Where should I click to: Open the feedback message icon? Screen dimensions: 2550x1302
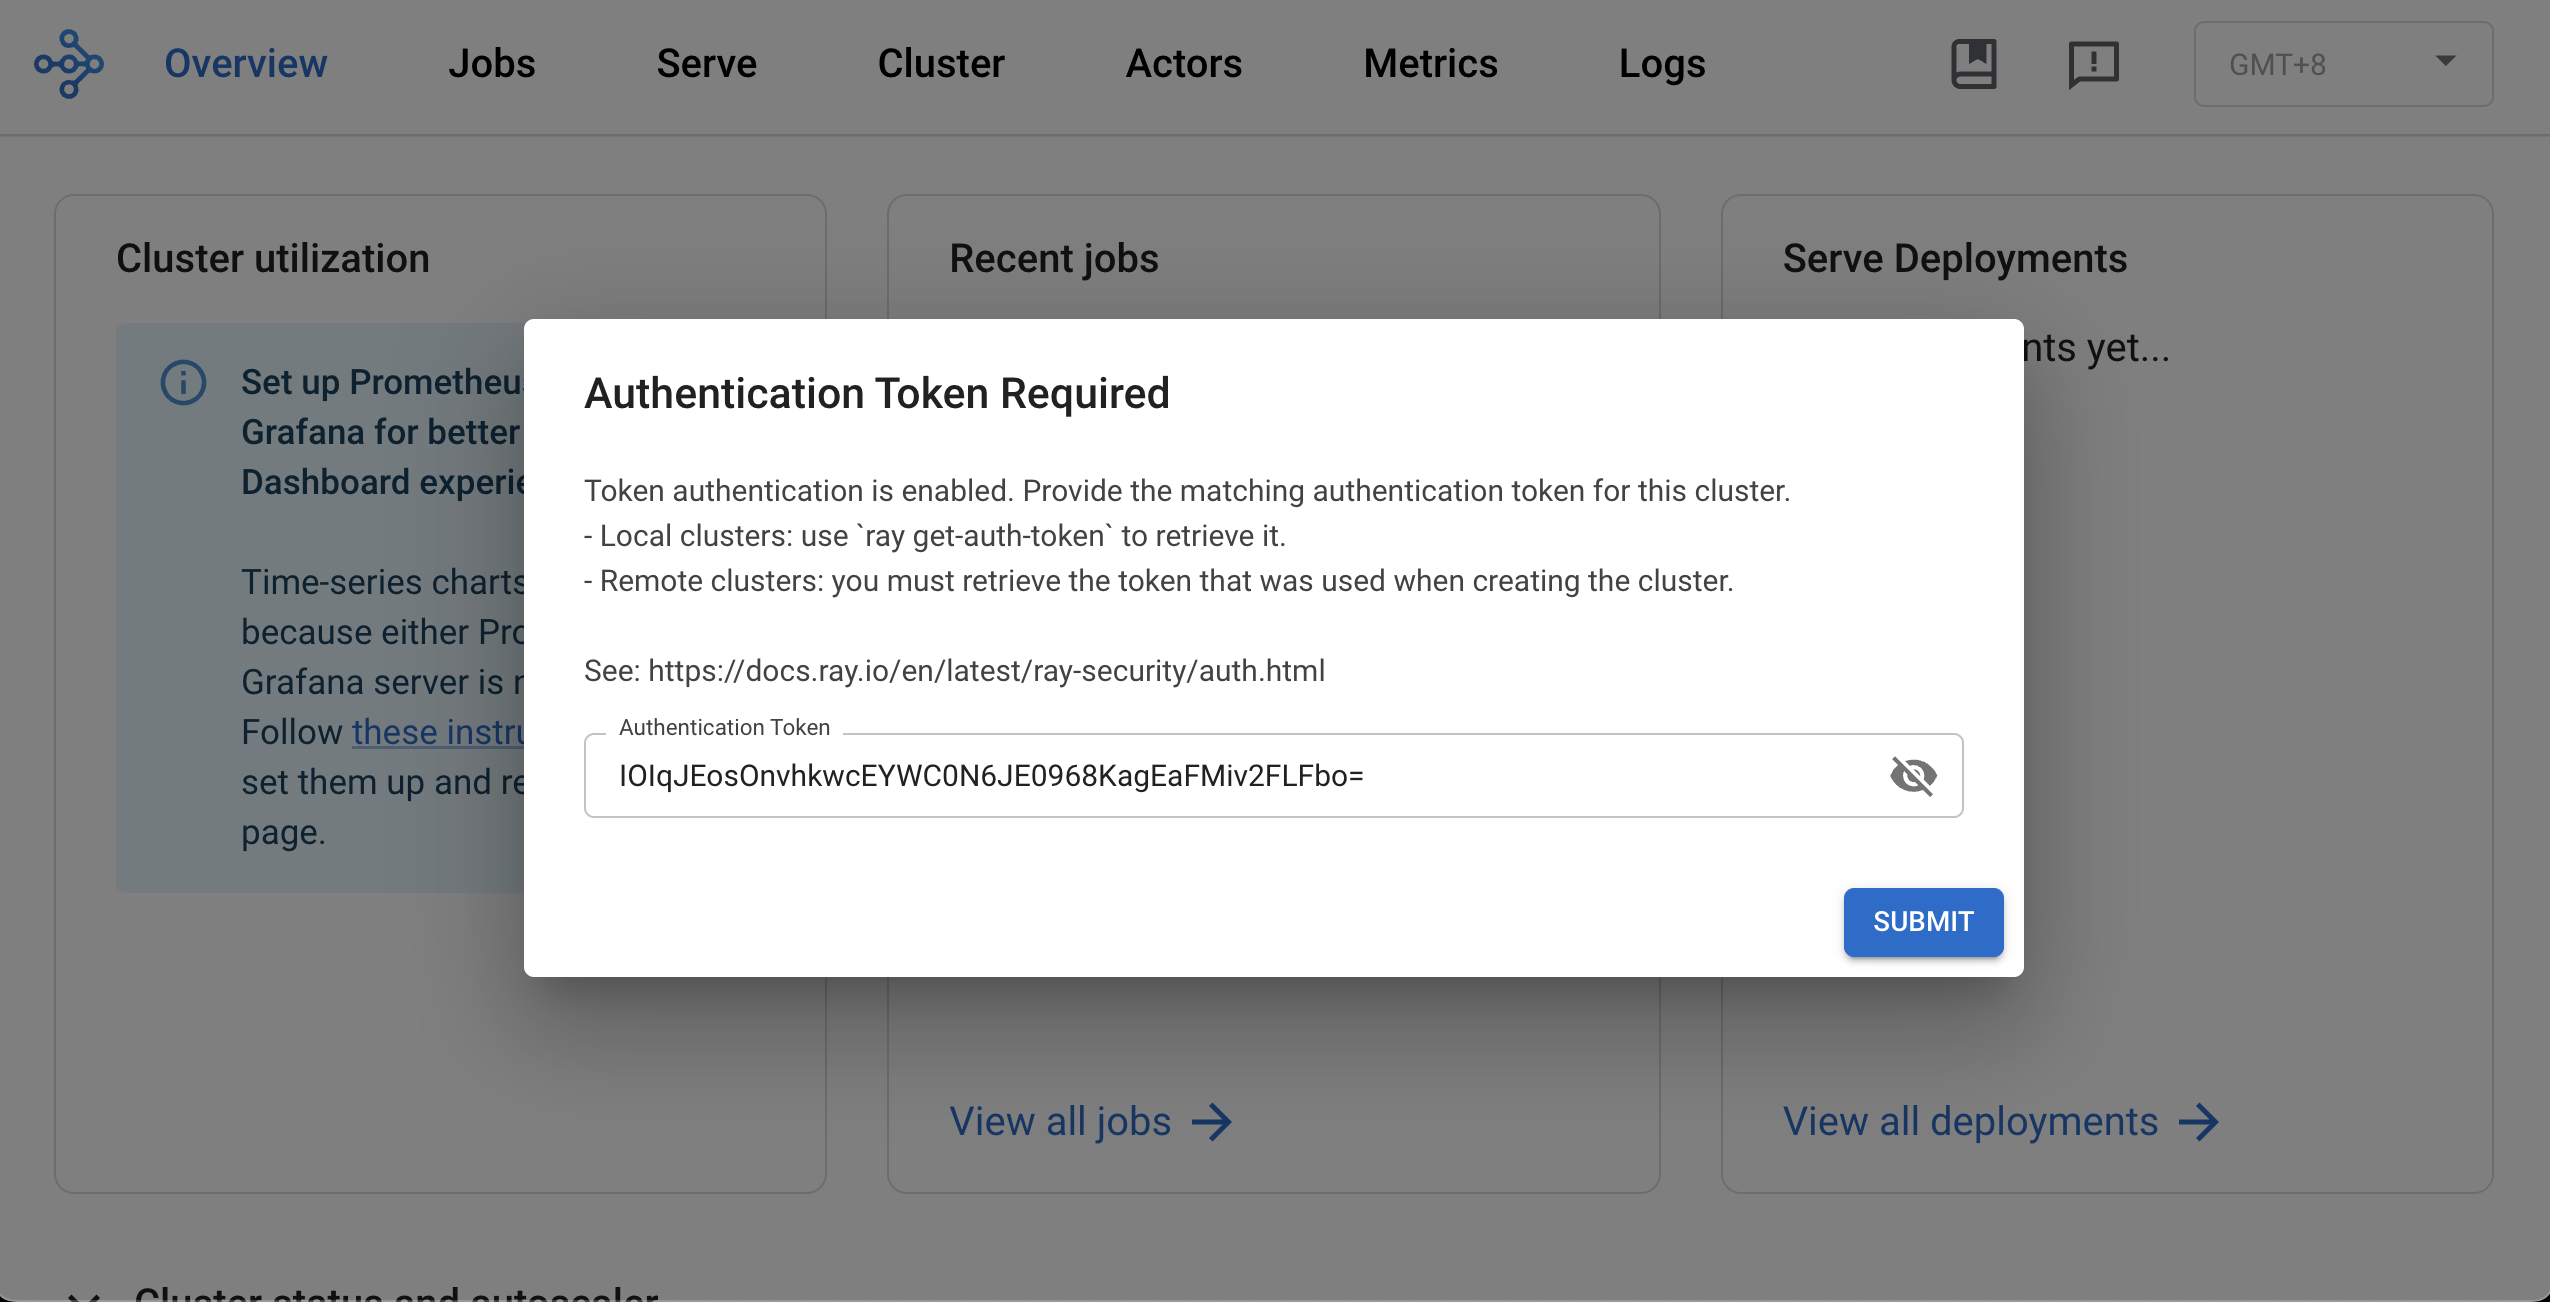coord(2092,64)
